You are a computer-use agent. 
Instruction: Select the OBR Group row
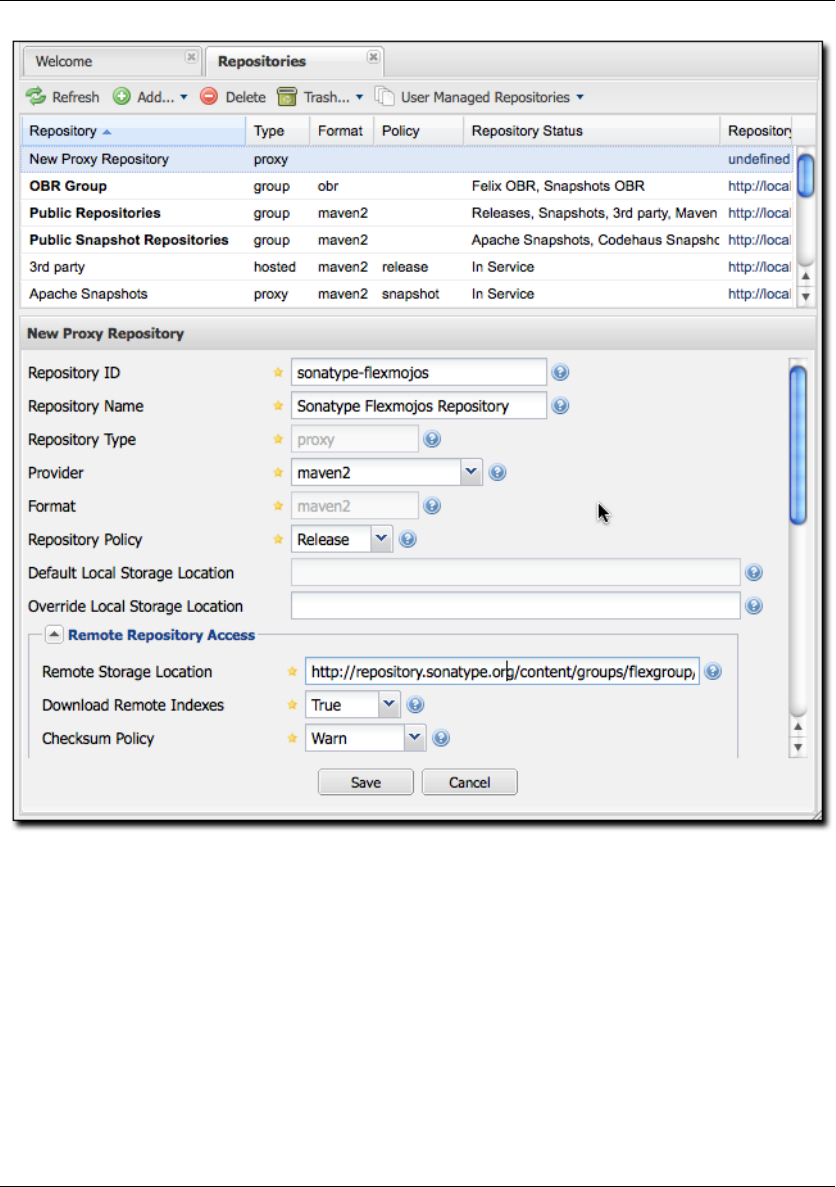click(x=407, y=186)
